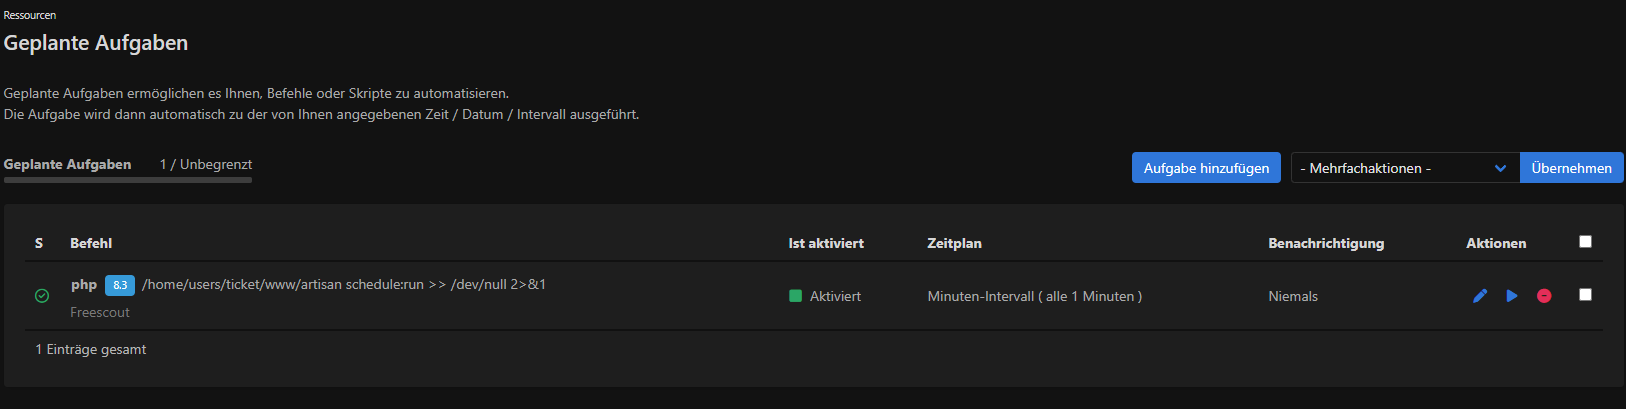Select the Geplante Aufgaben tab
Image resolution: width=1626 pixels, height=409 pixels.
[x=67, y=164]
